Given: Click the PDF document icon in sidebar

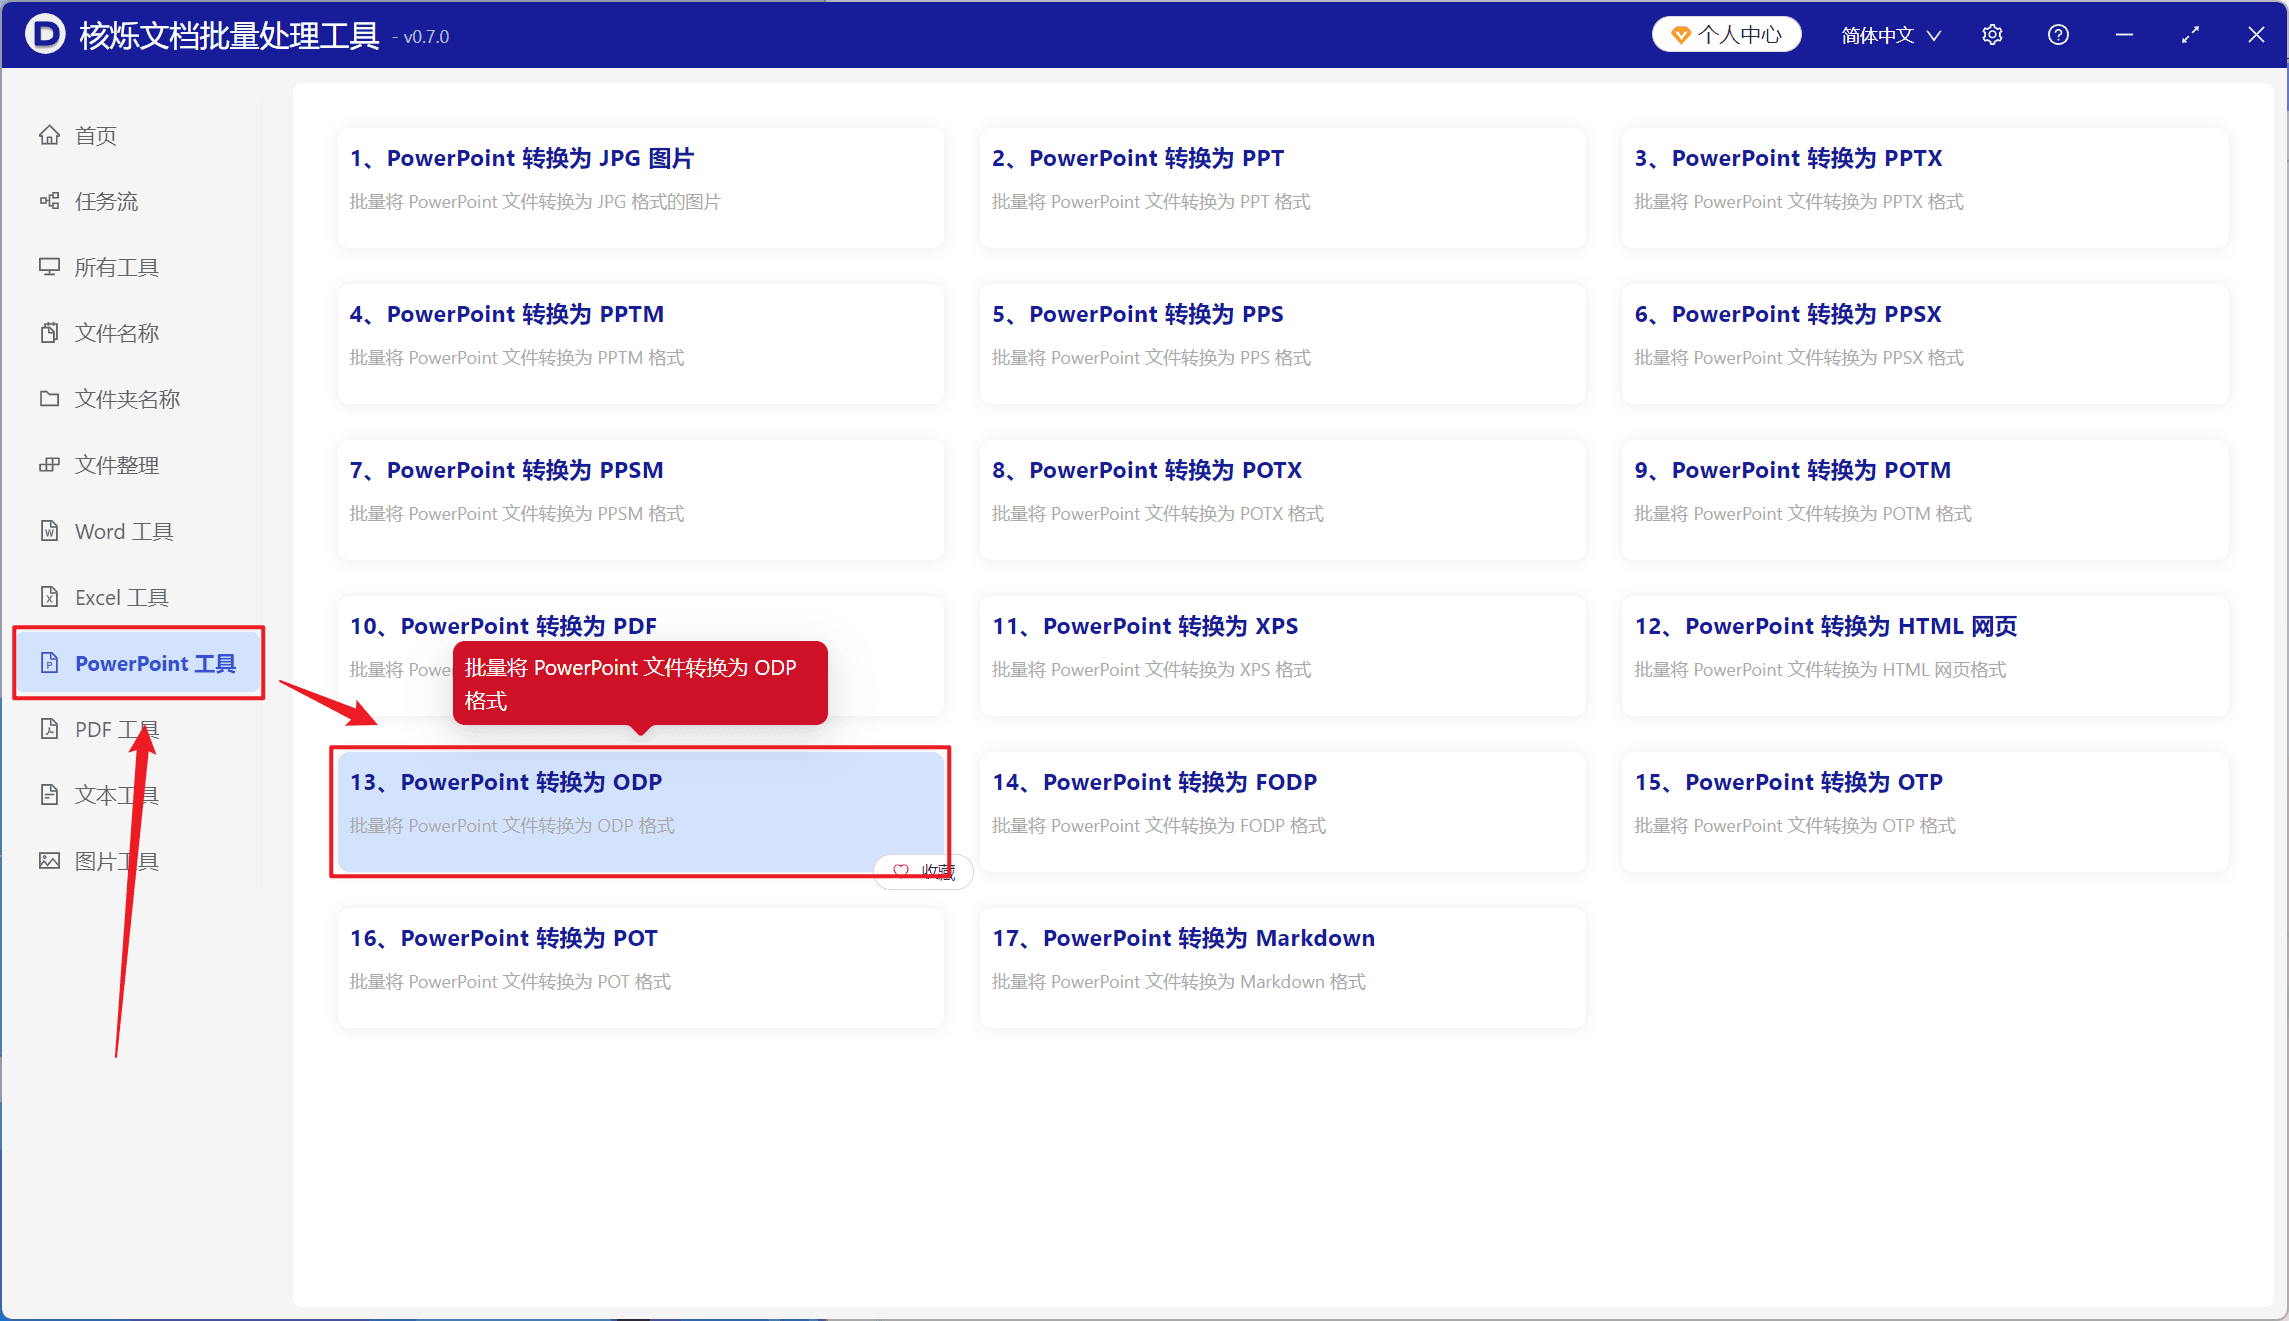Looking at the screenshot, I should (49, 729).
